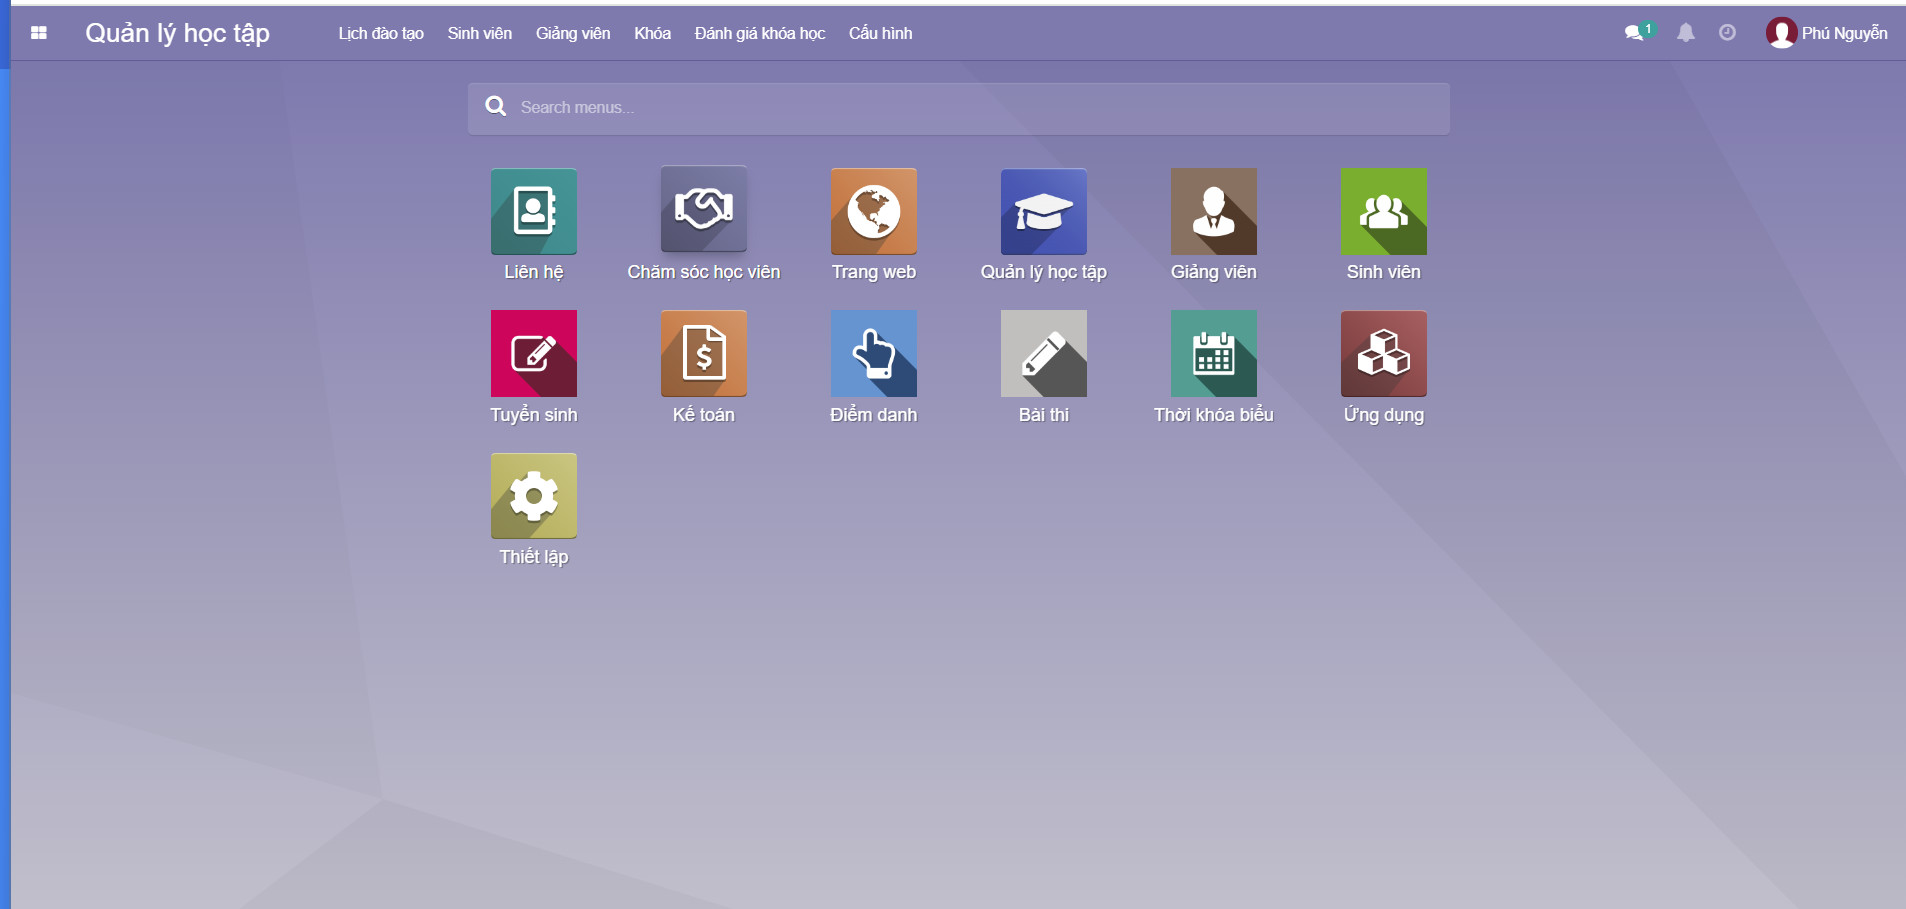Open the Ứng dụng apps module
Screen dimensions: 1906x909
[1383, 353]
